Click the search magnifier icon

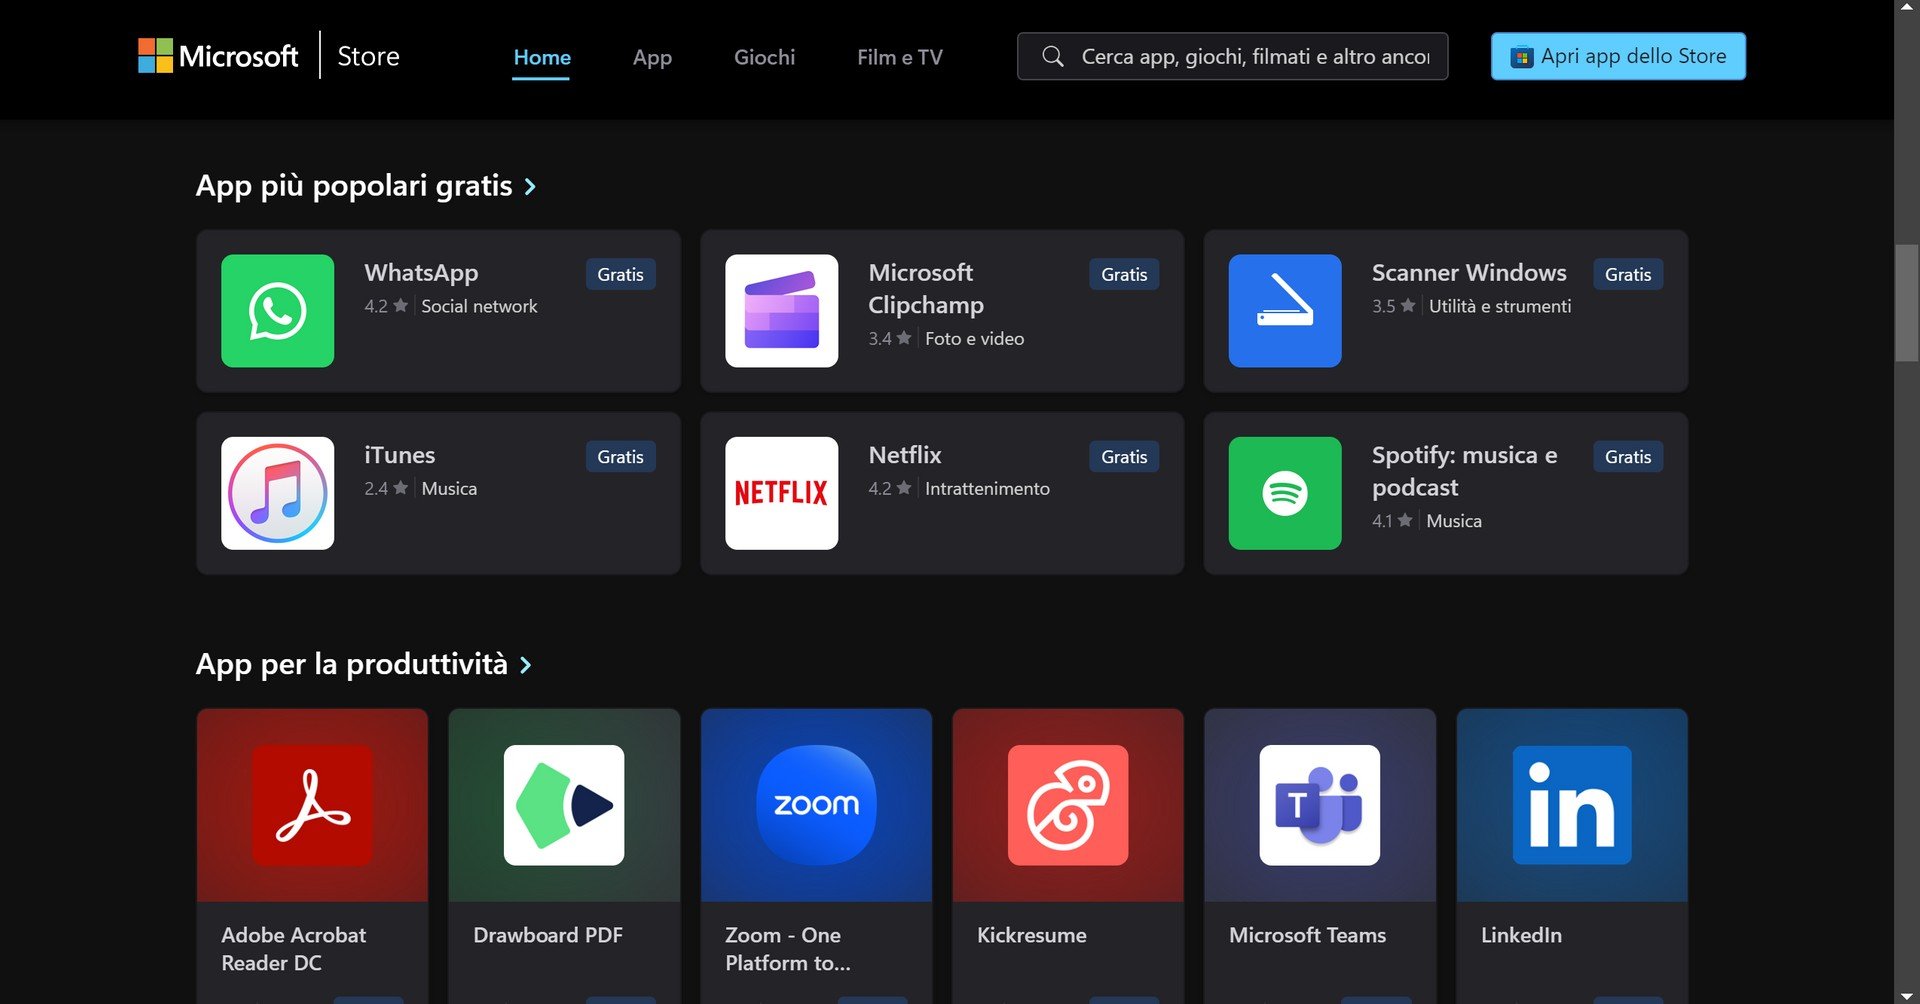(x=1052, y=56)
